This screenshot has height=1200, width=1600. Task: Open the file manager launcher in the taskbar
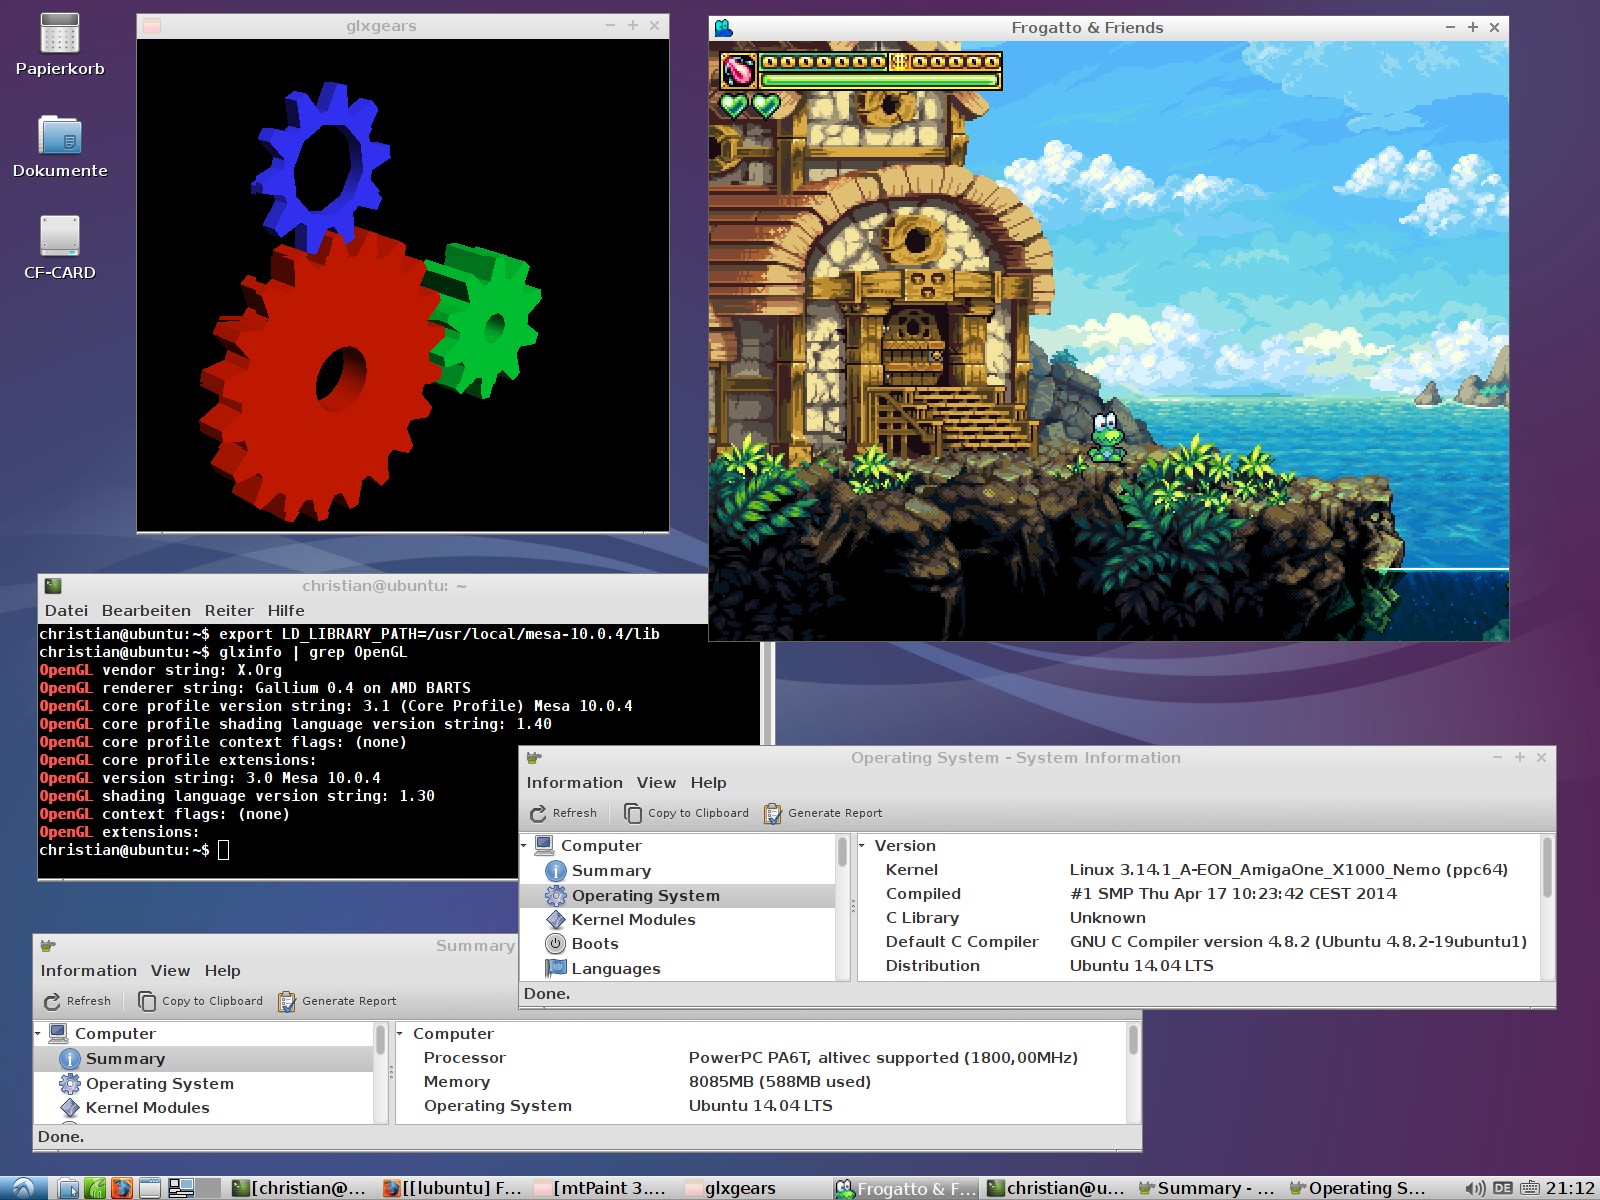(68, 1188)
